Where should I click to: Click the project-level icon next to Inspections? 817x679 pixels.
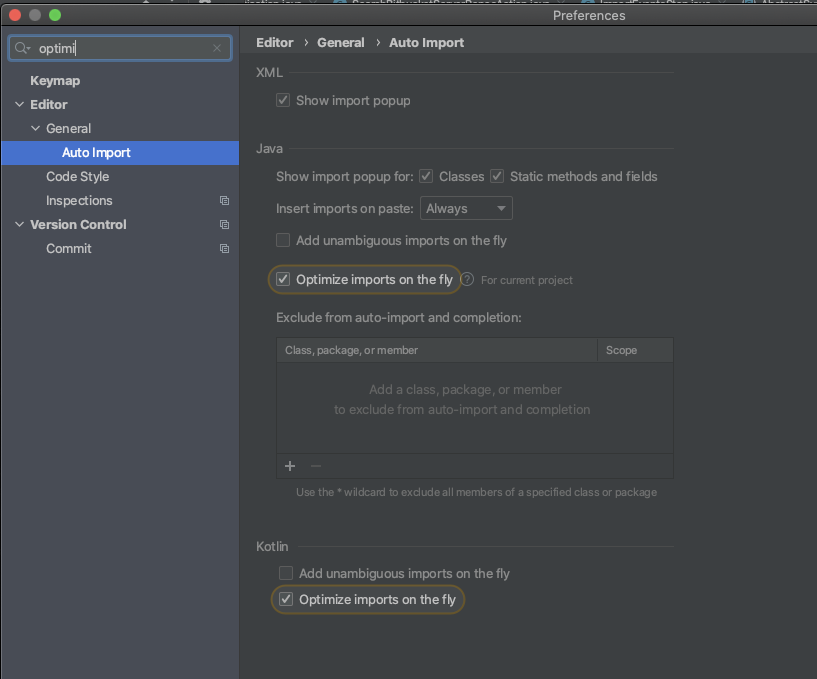click(225, 201)
